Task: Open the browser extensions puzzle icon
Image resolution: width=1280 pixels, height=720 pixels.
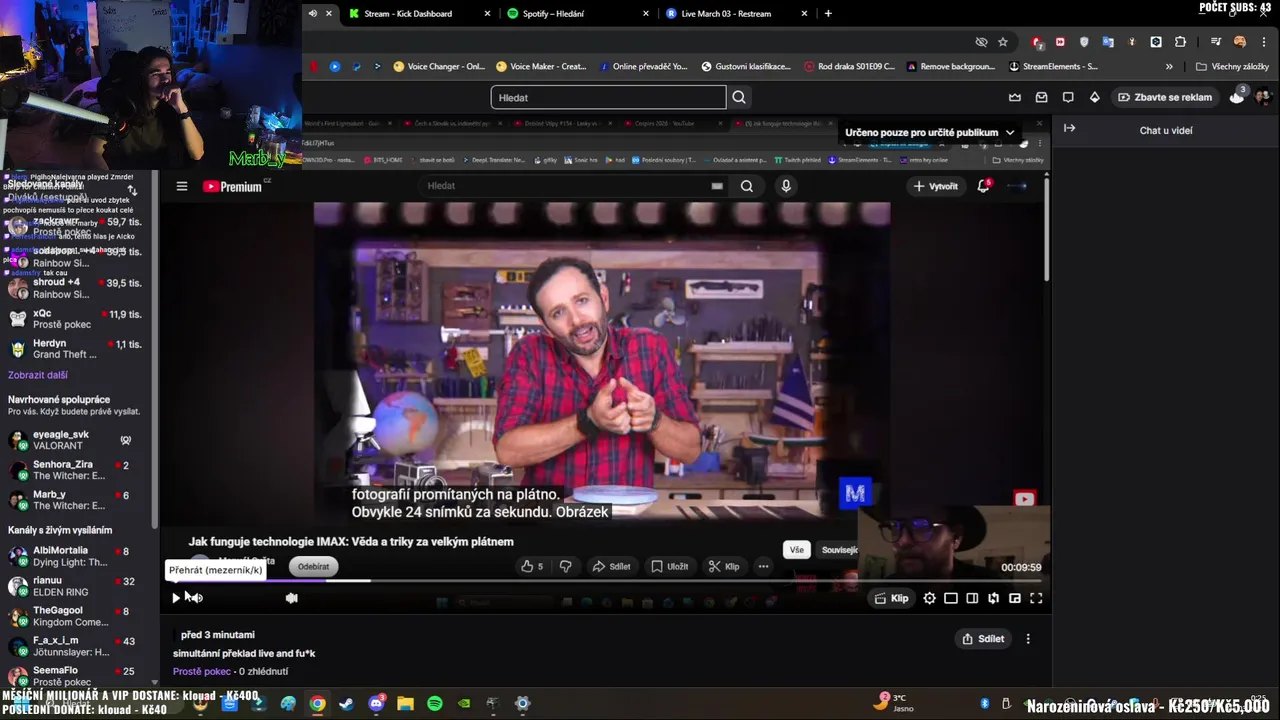Action: tap(1180, 42)
